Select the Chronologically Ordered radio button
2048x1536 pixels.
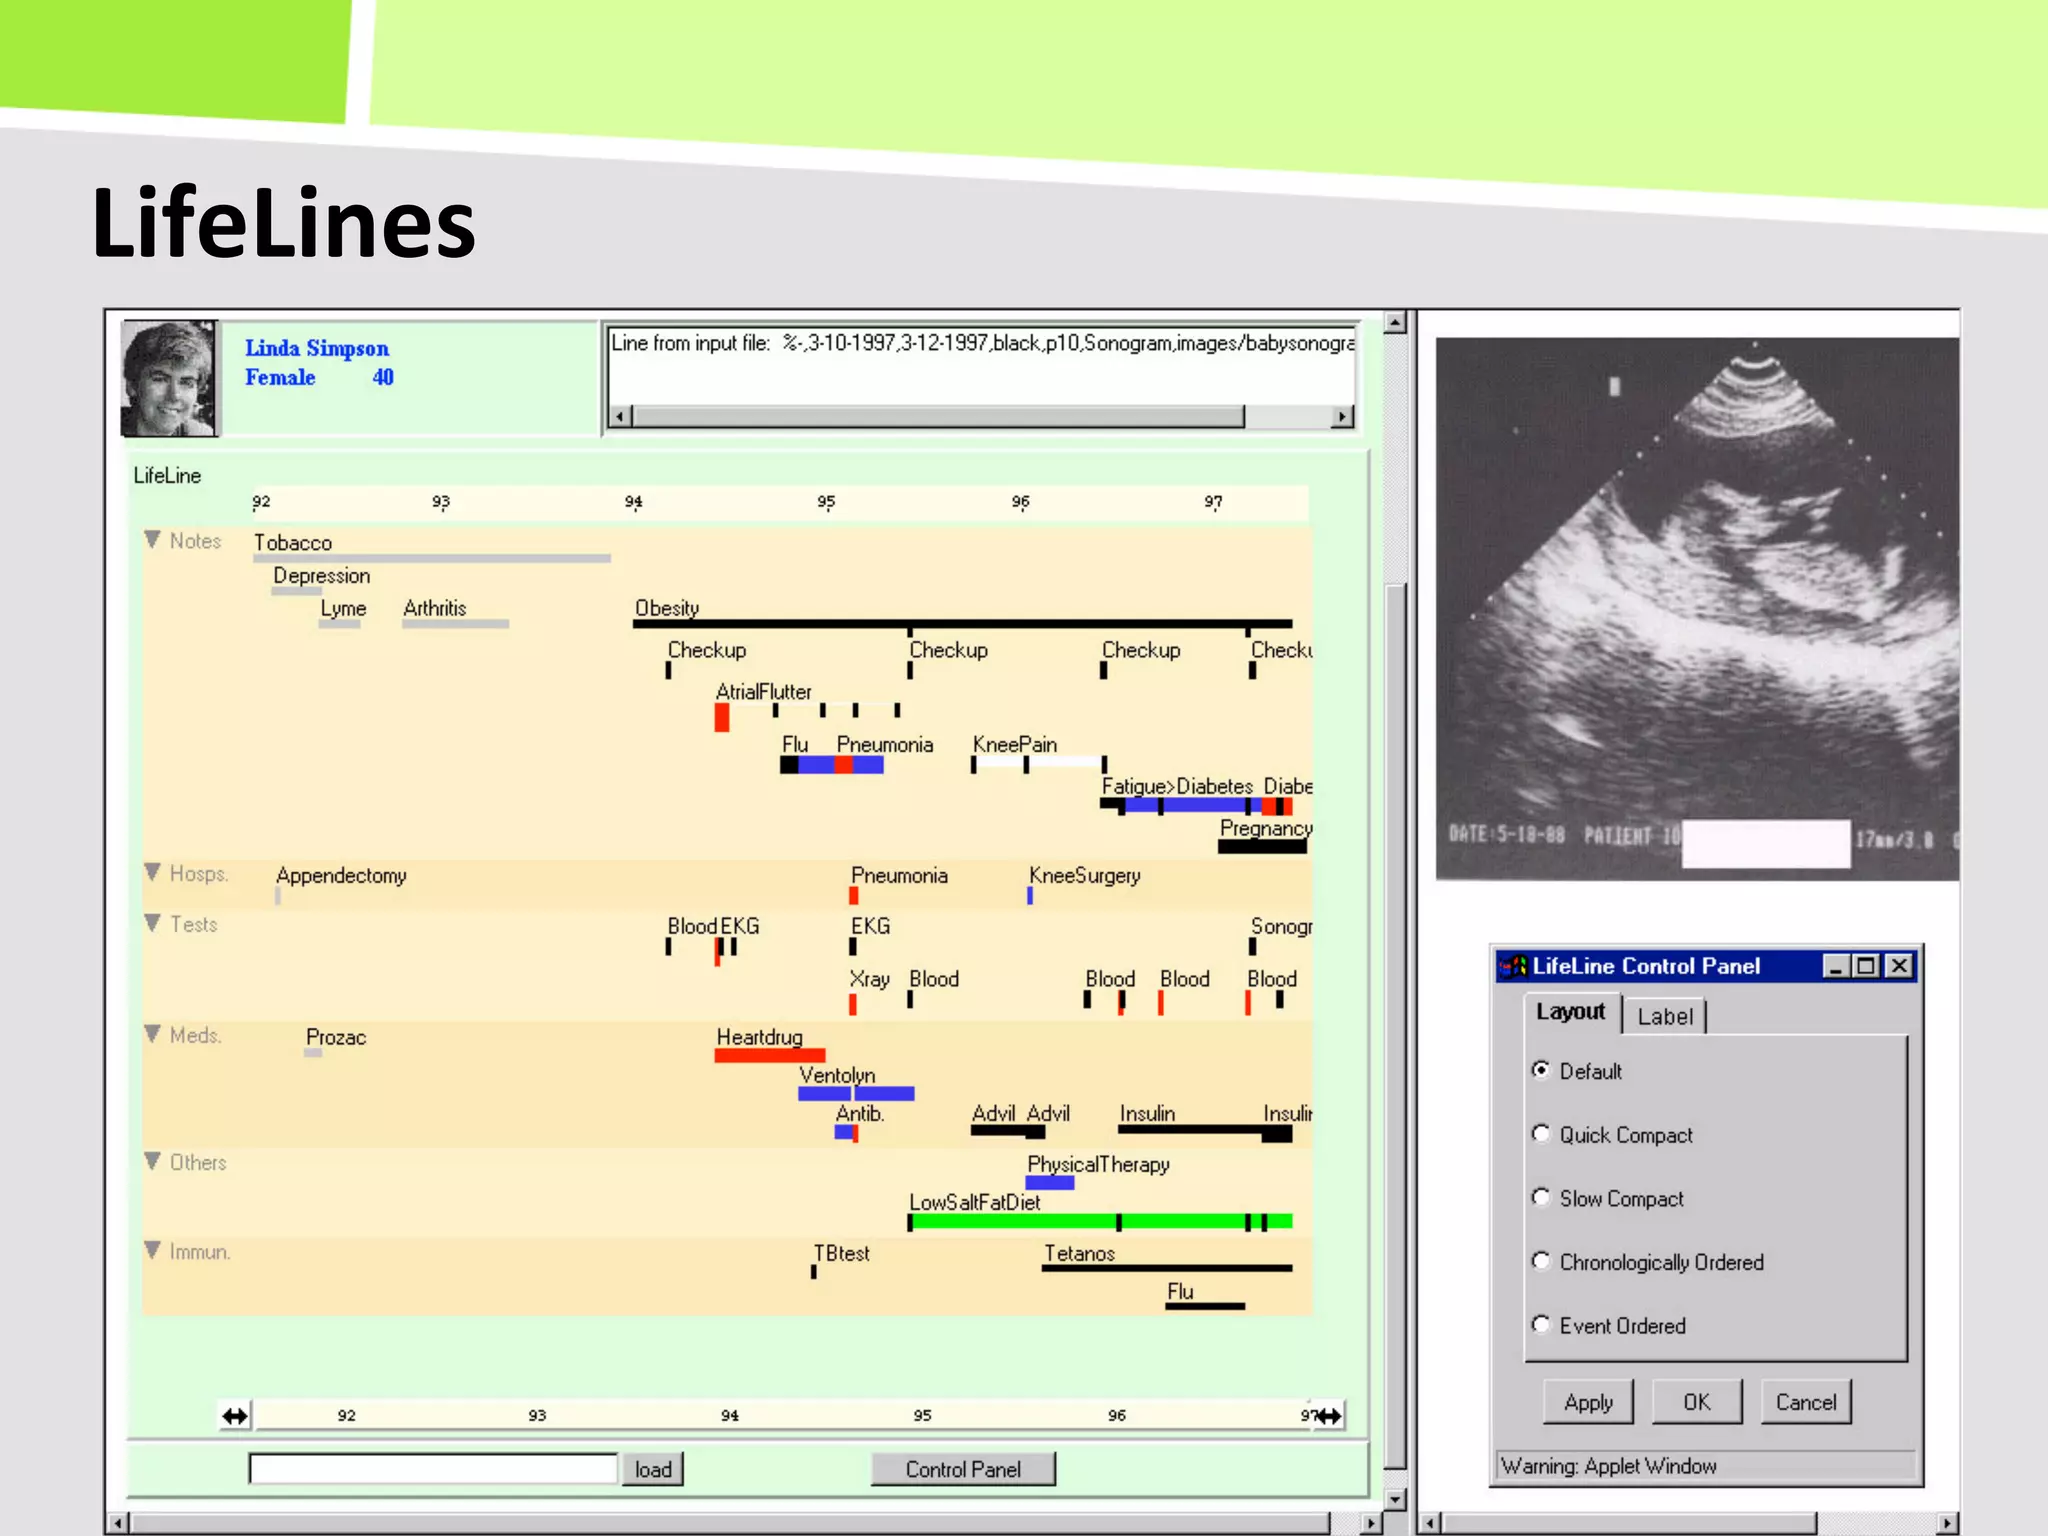(x=1541, y=1261)
